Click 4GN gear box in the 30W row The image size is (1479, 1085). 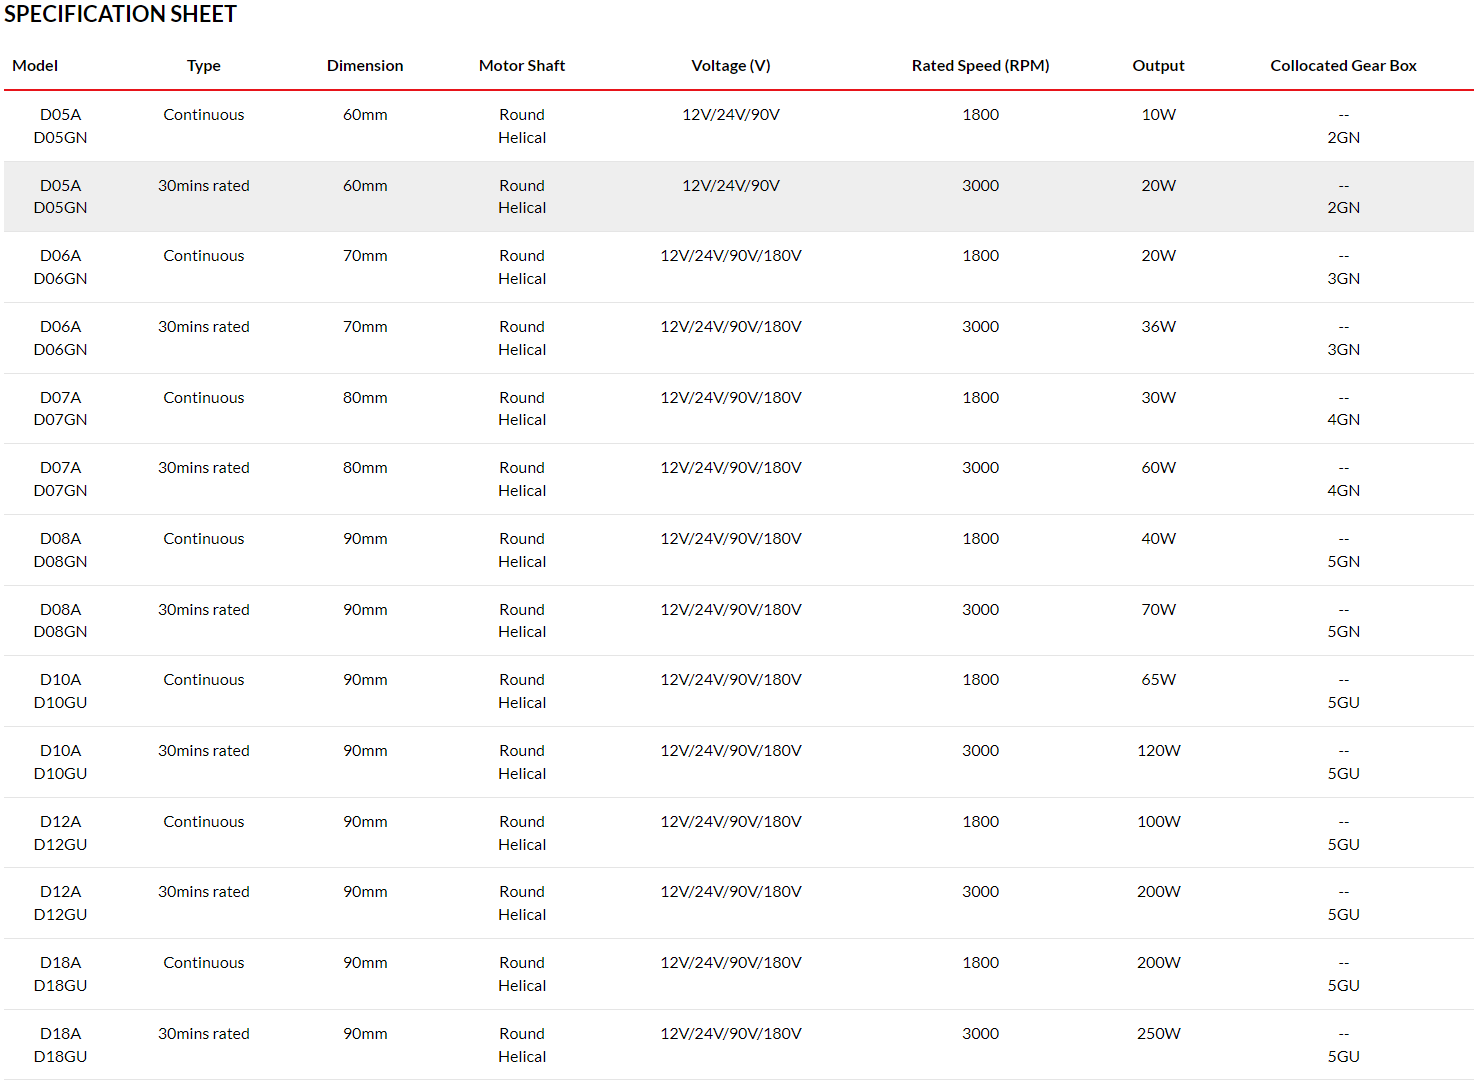point(1344,419)
